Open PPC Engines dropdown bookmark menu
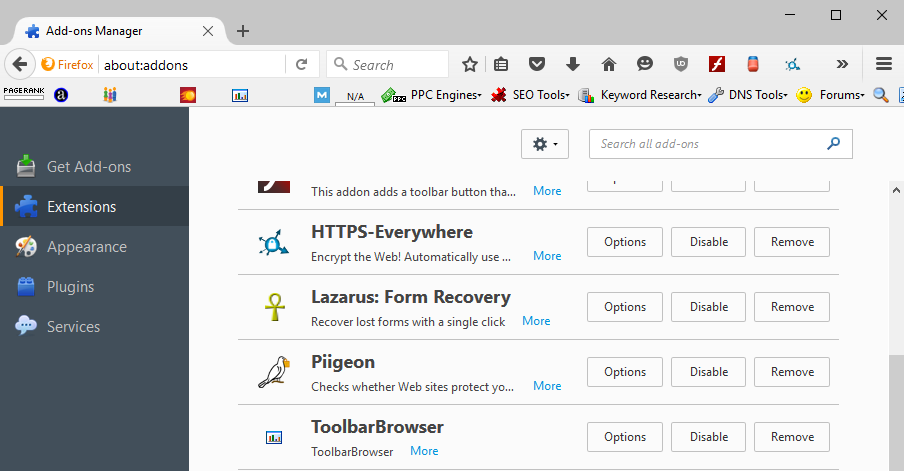Image resolution: width=904 pixels, height=471 pixels. tap(431, 95)
